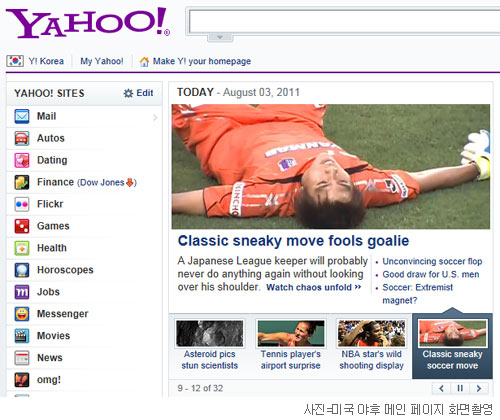Focus the Yahoo search field
This screenshot has width=500, height=420.
coord(344,21)
